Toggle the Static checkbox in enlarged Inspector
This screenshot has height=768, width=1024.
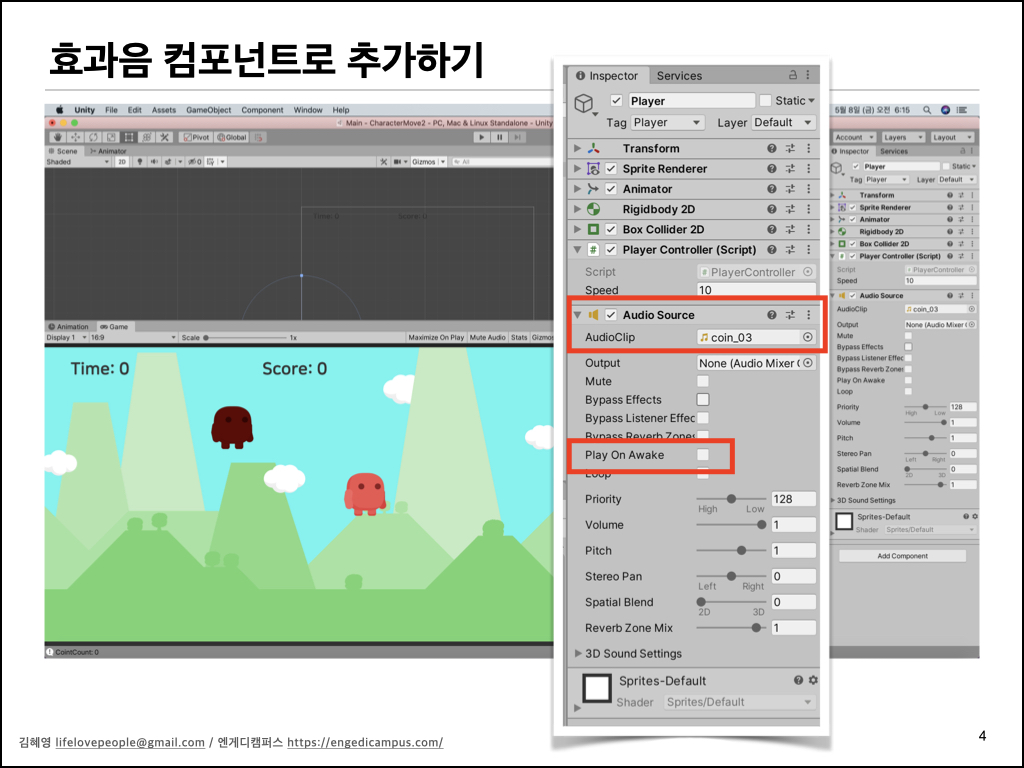coord(765,101)
